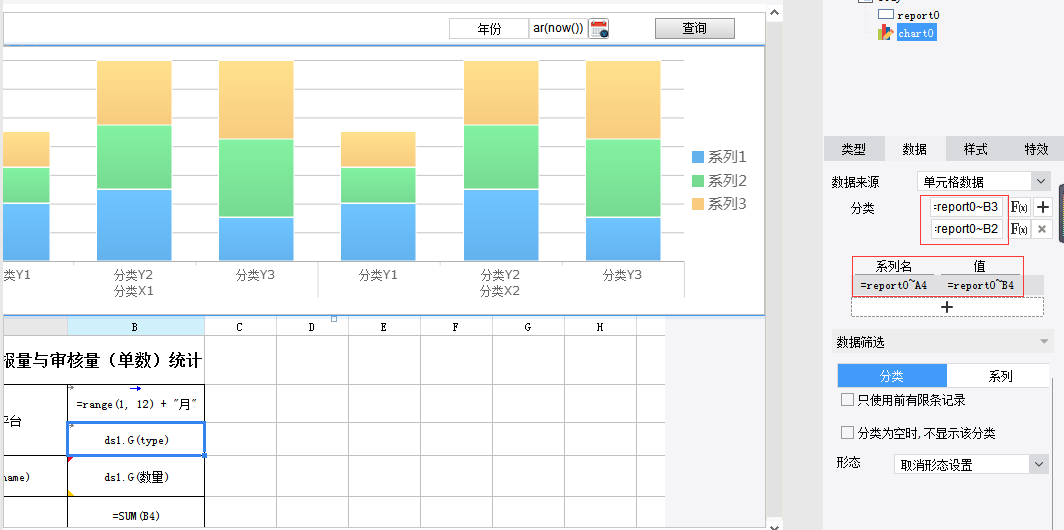
Task: Collapse the 数据筛选 section
Action: pos(1045,342)
